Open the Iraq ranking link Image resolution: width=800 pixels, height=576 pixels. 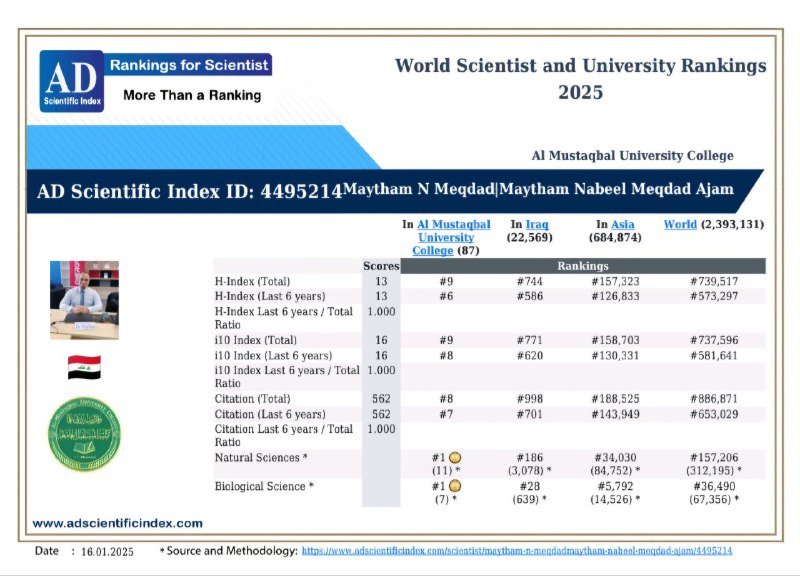537,224
